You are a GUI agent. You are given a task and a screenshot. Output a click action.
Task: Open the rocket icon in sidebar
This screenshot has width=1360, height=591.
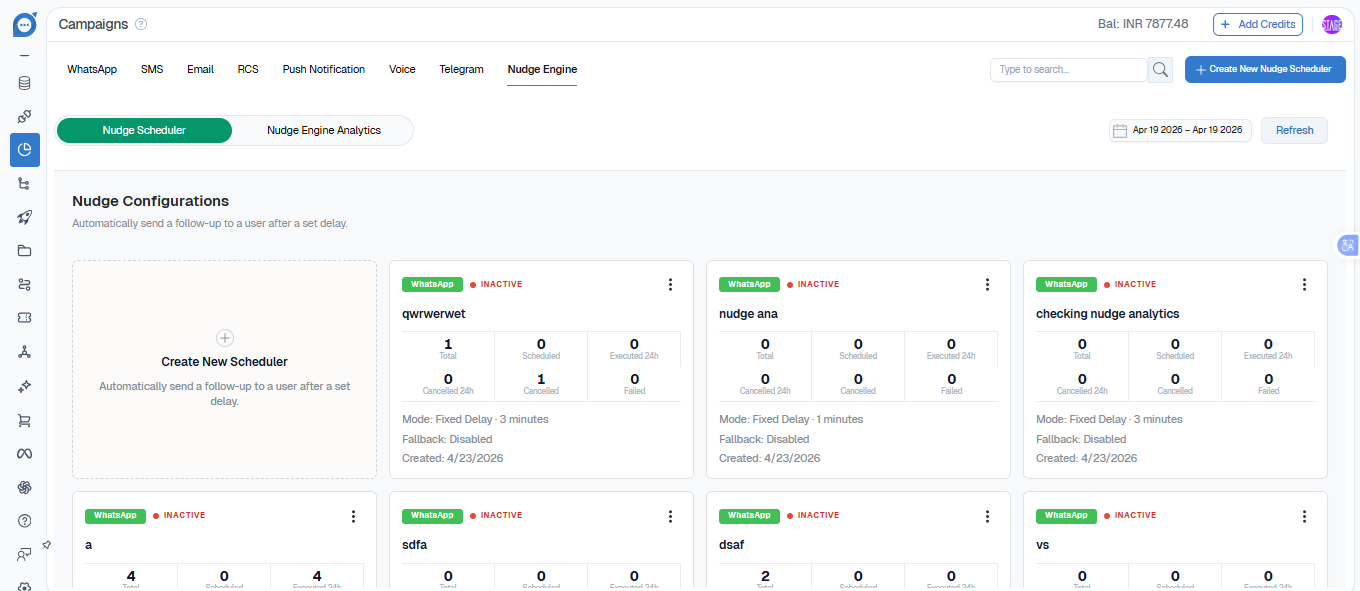coord(25,217)
